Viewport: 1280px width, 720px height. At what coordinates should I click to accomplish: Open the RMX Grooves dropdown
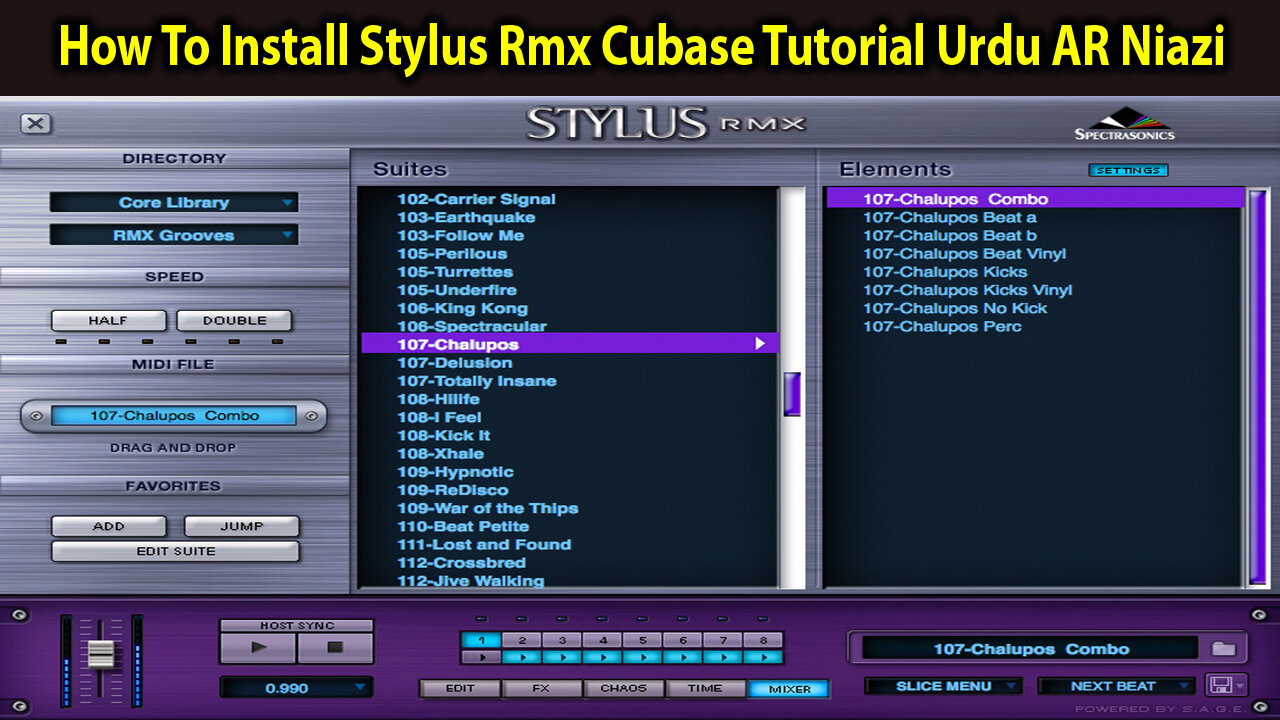[174, 235]
